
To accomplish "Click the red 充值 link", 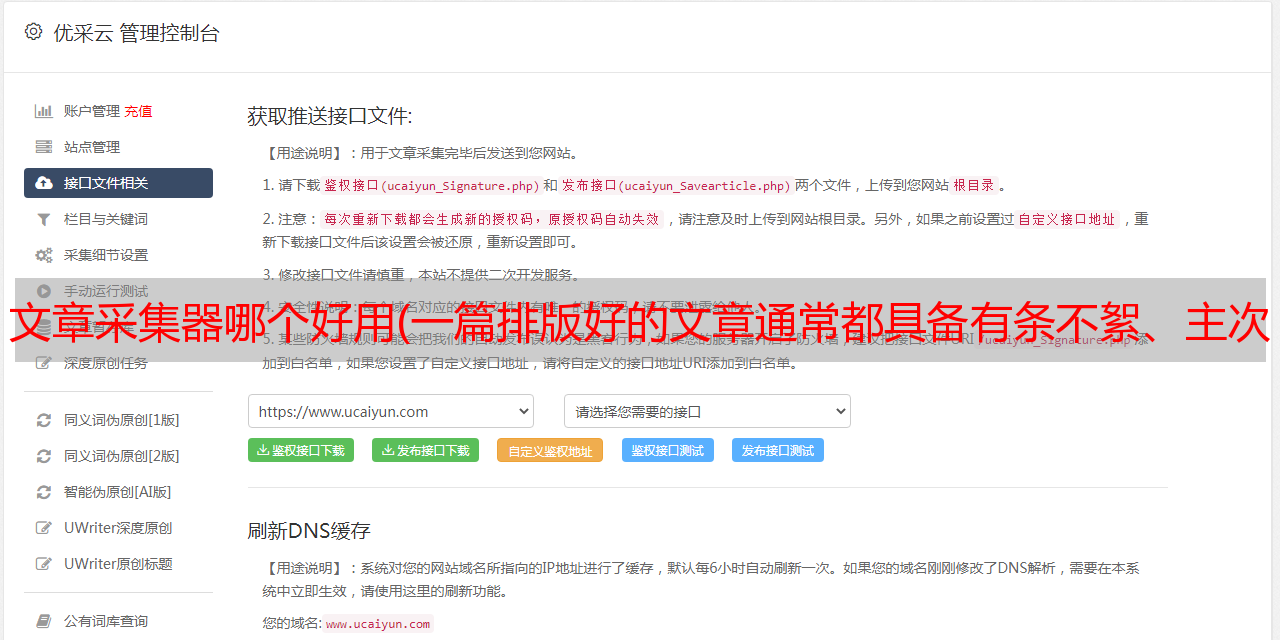I will coord(139,111).
